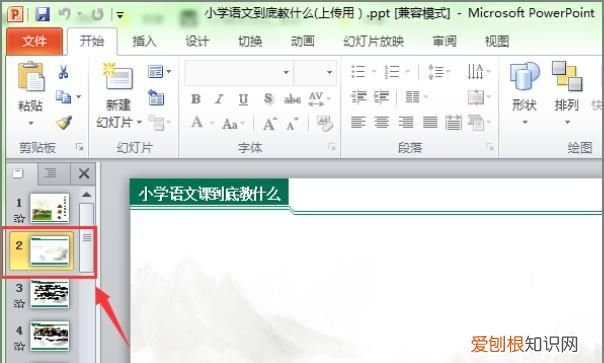This screenshot has width=604, height=363.
Task: Click the Font Color A button
Action: [197, 123]
